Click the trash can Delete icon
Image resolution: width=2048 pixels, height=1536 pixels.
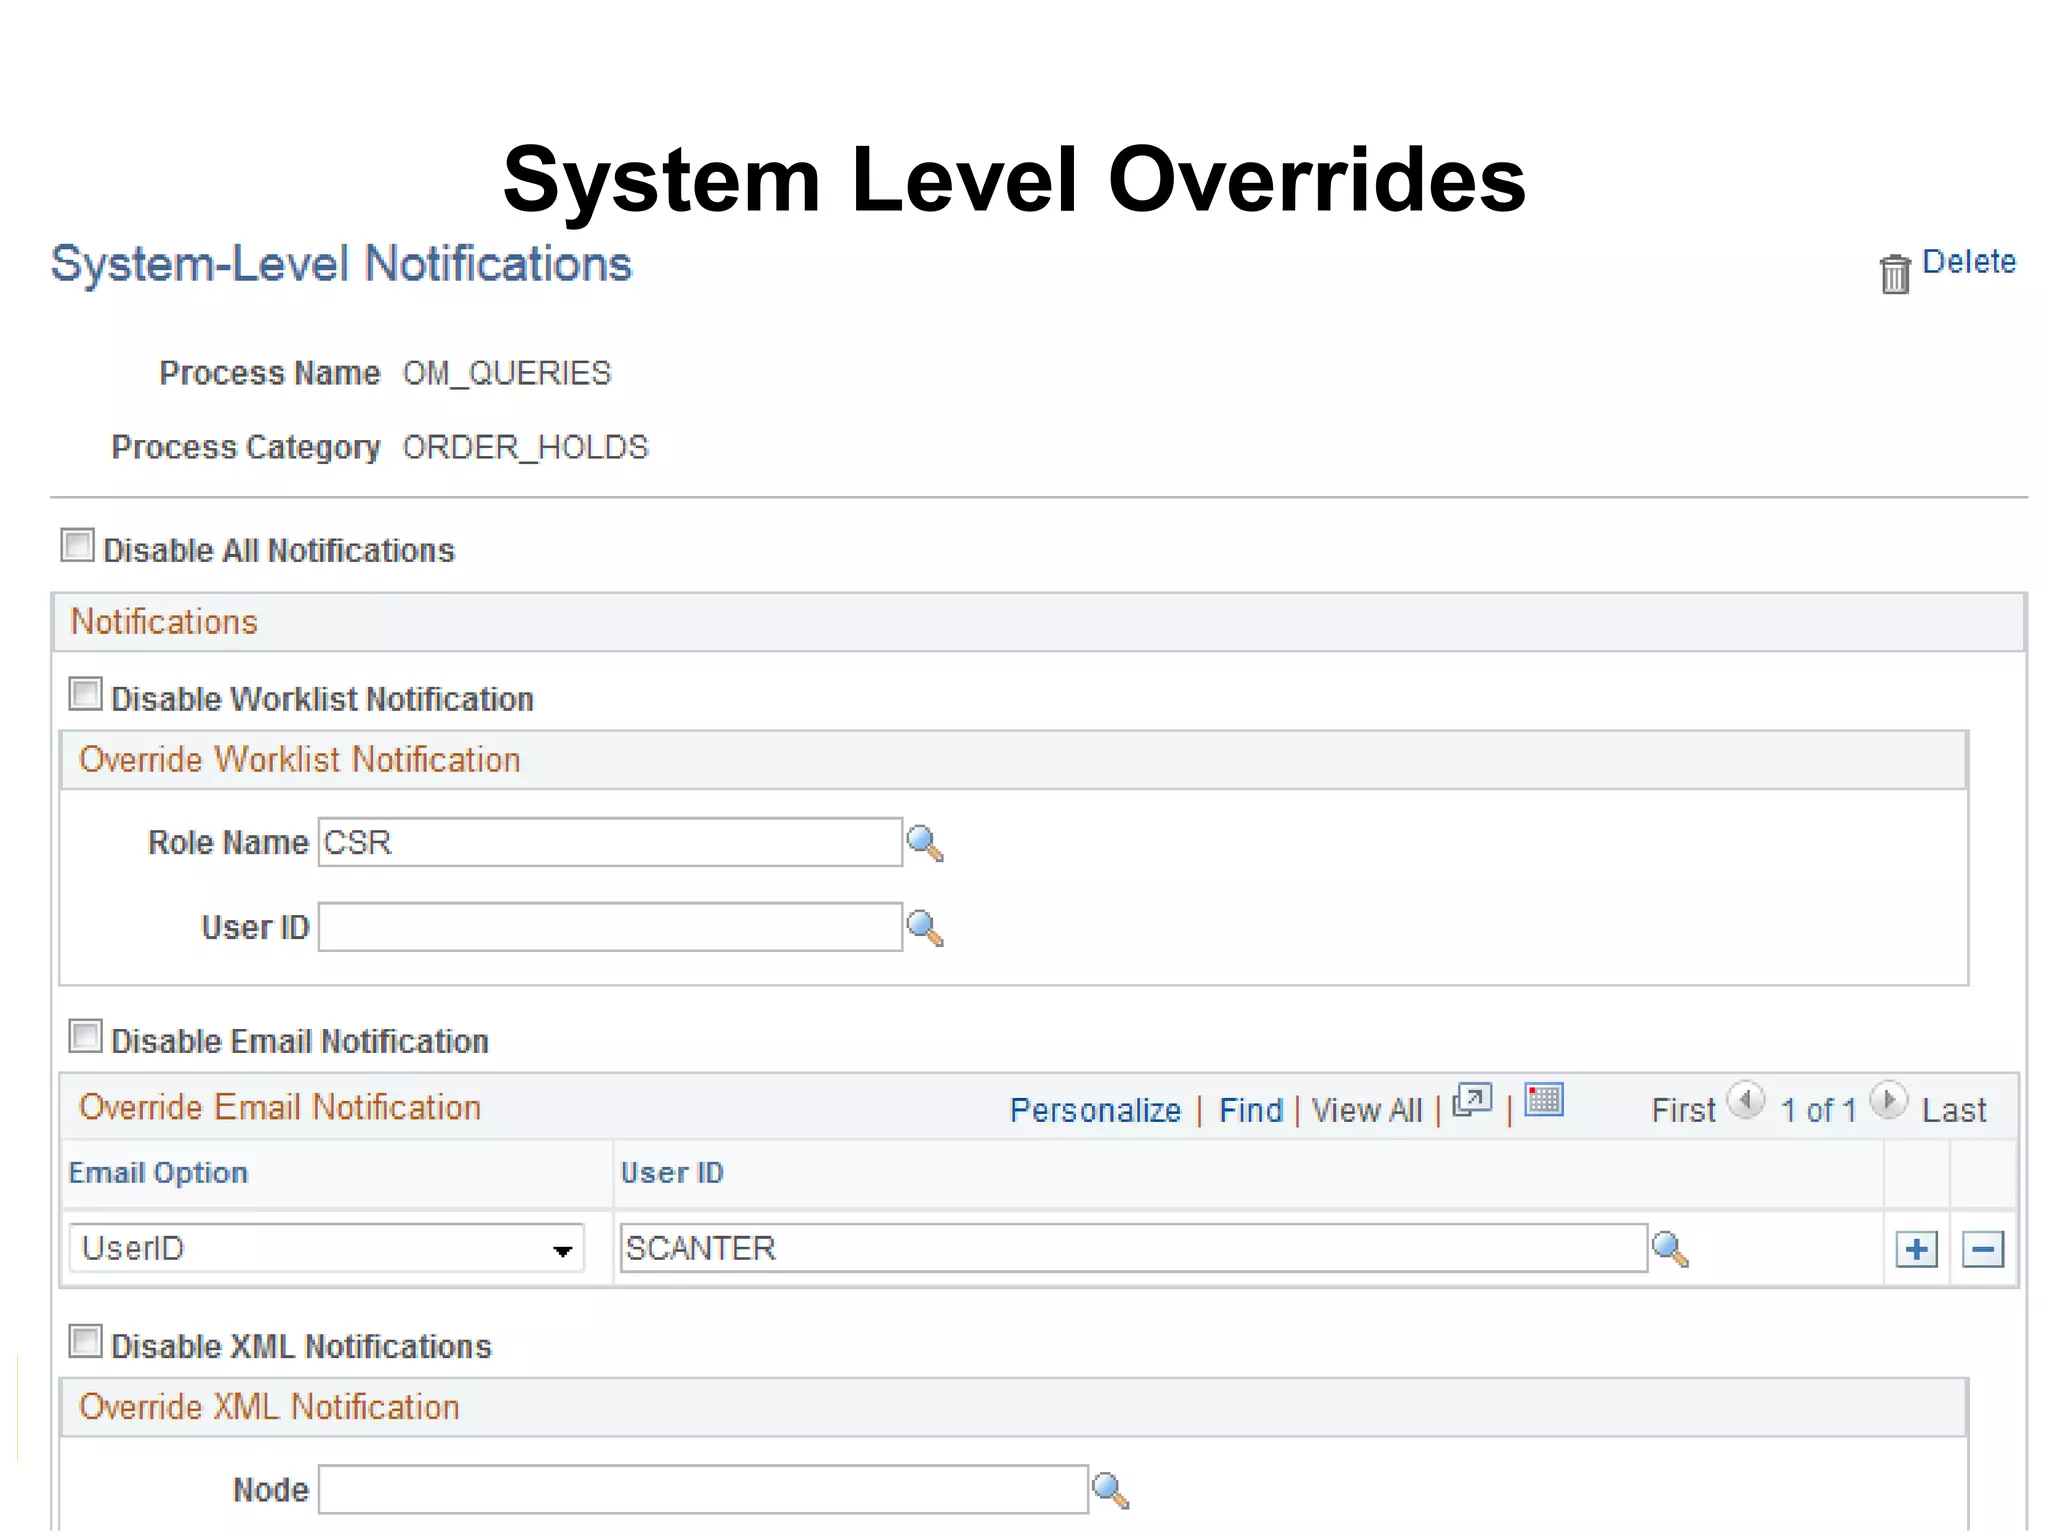pyautogui.click(x=1894, y=273)
